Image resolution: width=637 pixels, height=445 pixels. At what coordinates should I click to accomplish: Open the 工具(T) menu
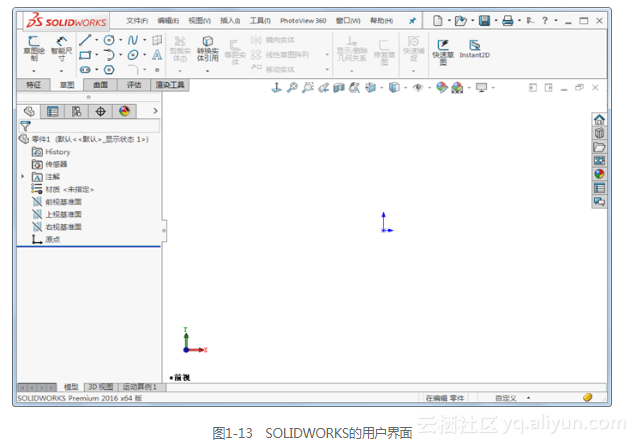(260, 21)
